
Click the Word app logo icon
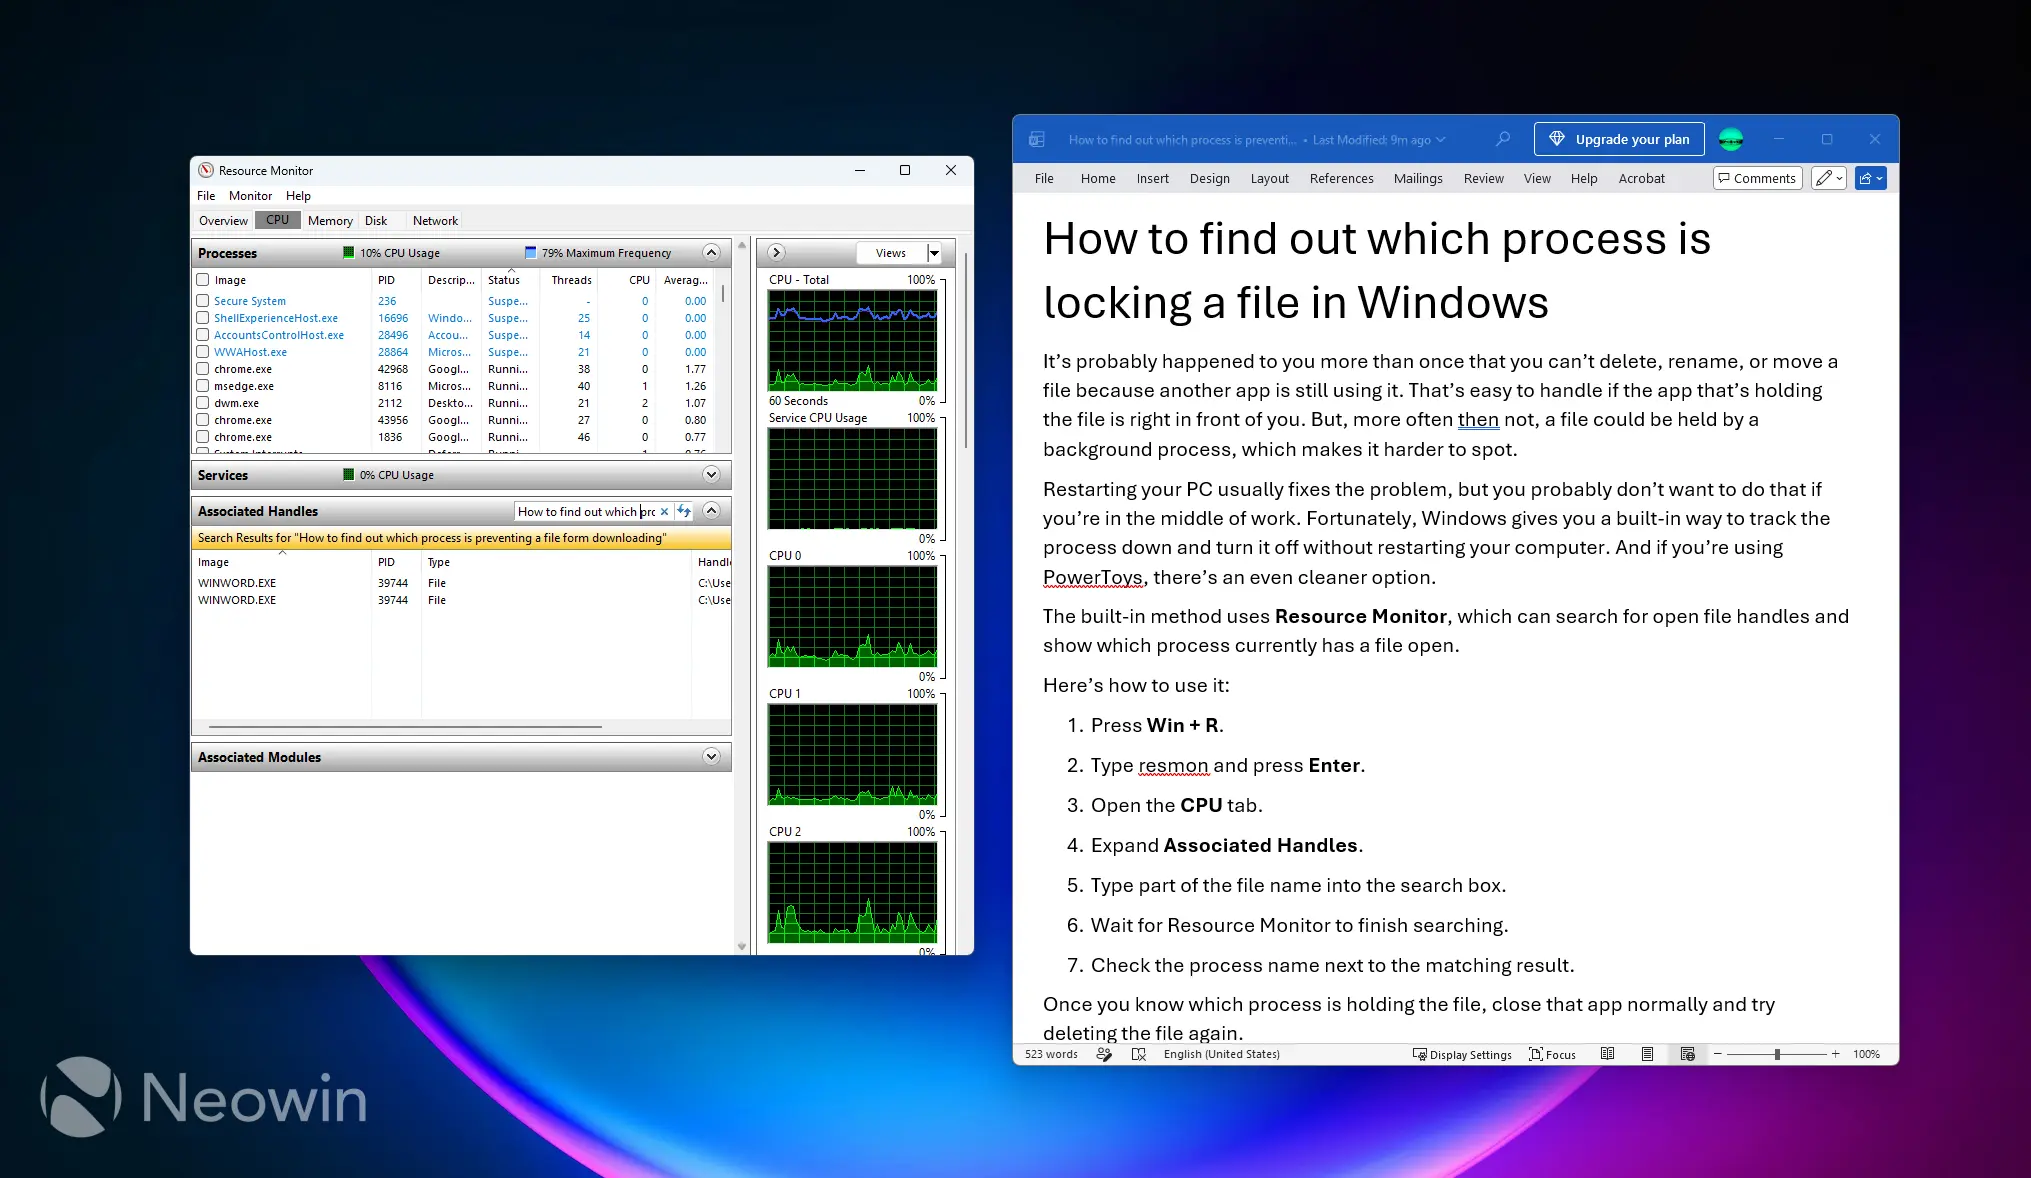[1037, 139]
